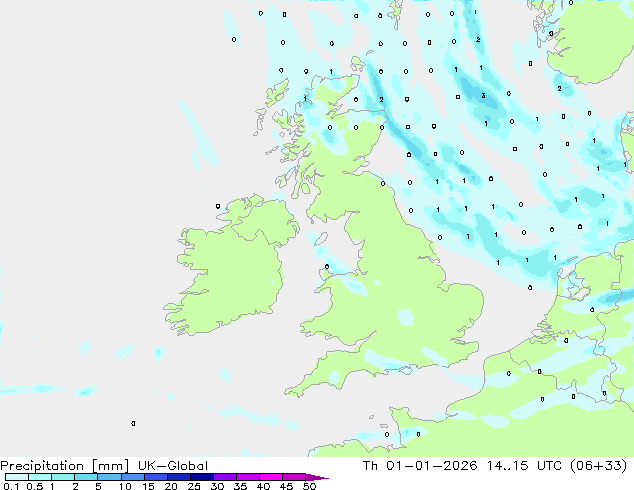
Task: Click the '25' legend scale label
Action: click(194, 486)
